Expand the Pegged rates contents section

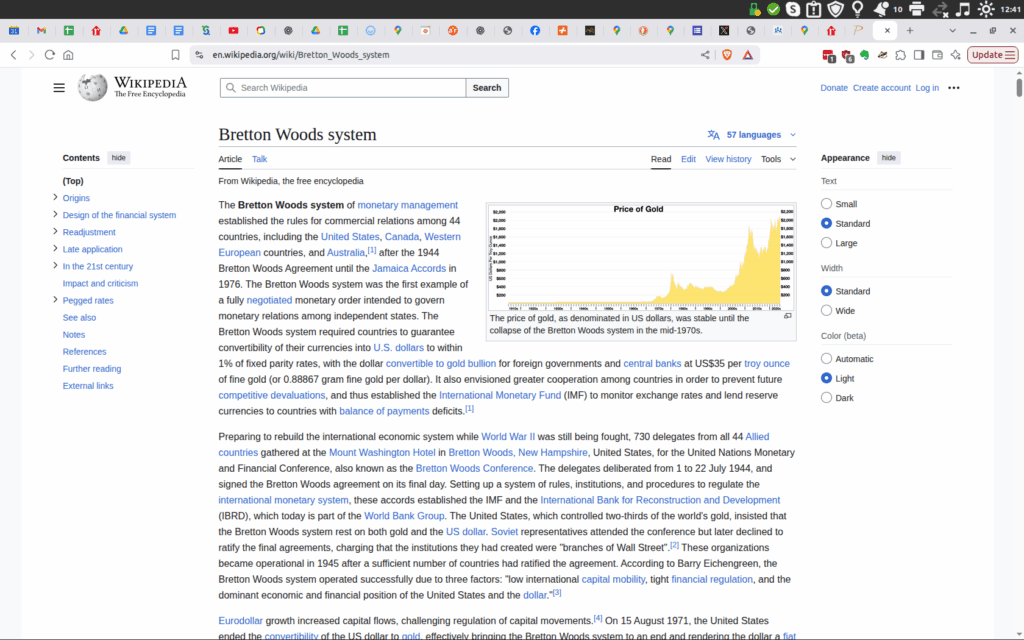(x=55, y=300)
